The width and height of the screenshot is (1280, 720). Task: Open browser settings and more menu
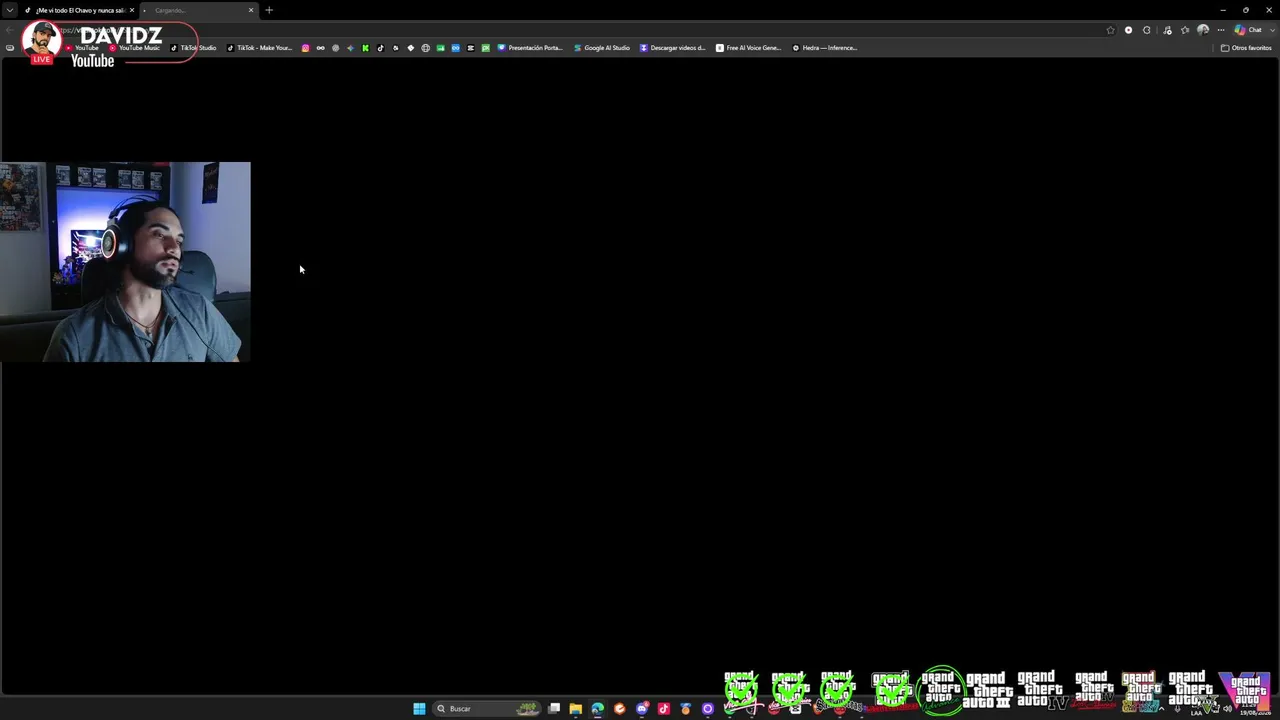(x=1221, y=30)
